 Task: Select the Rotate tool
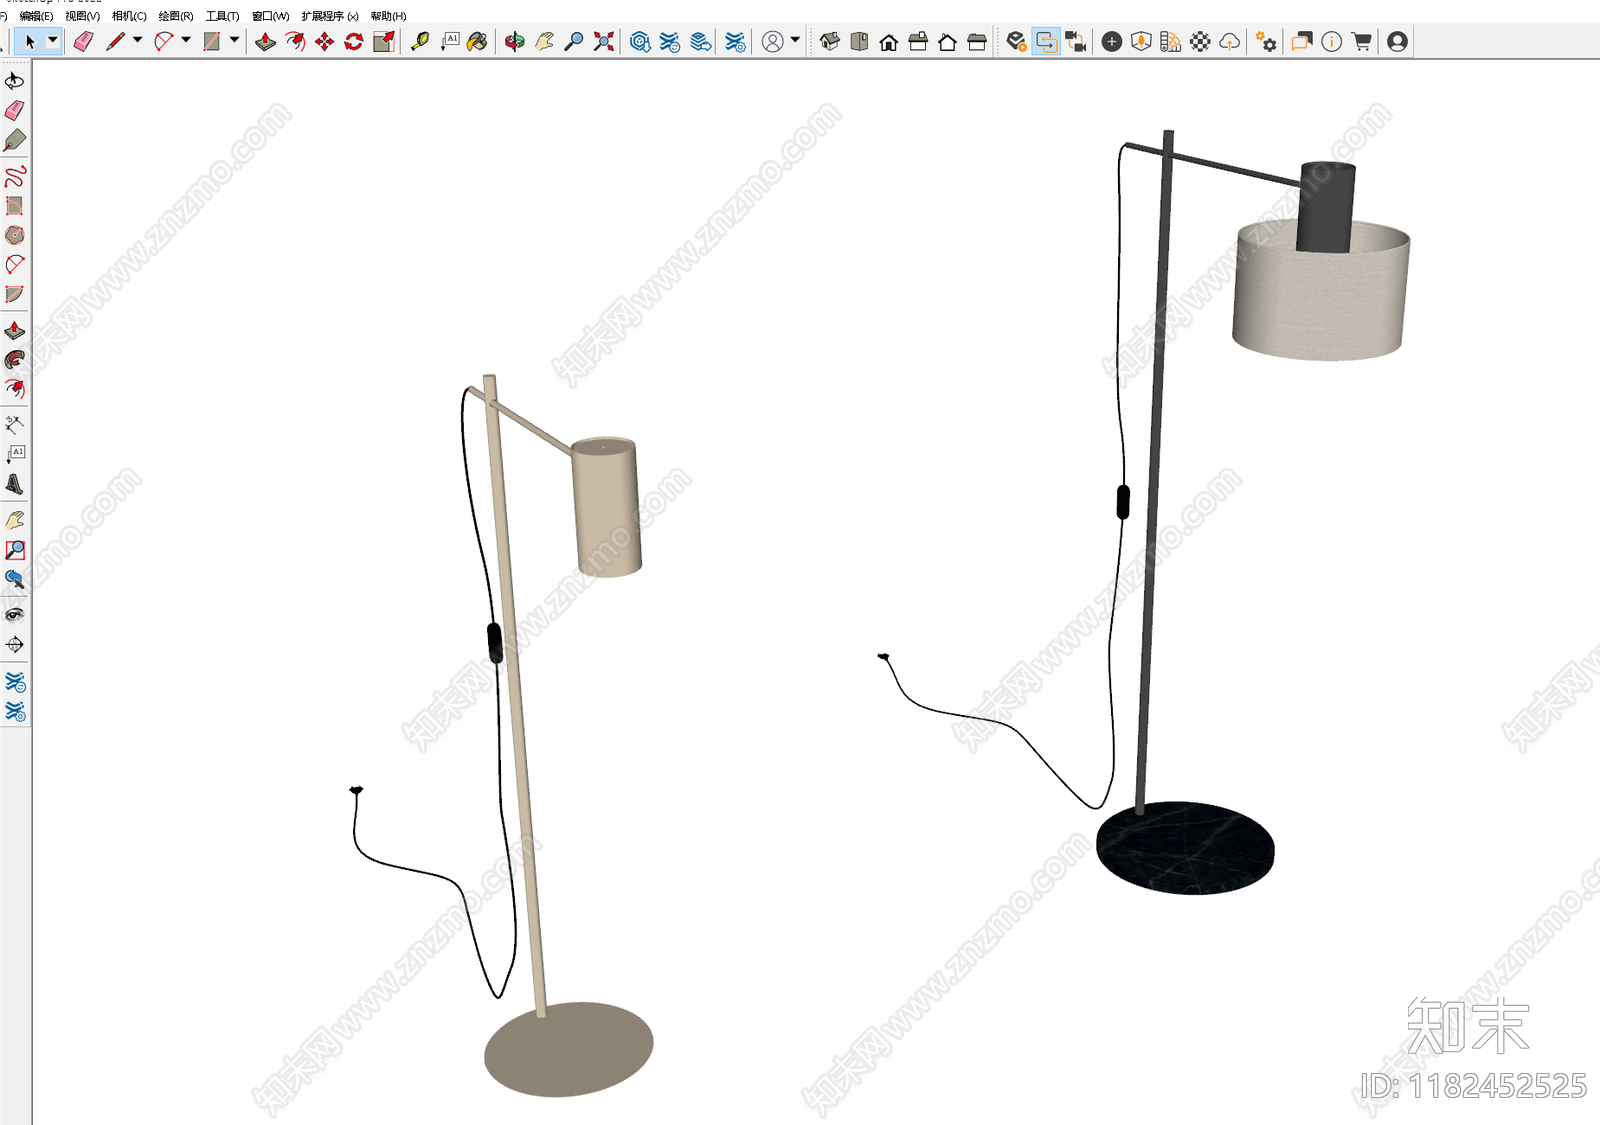(354, 41)
